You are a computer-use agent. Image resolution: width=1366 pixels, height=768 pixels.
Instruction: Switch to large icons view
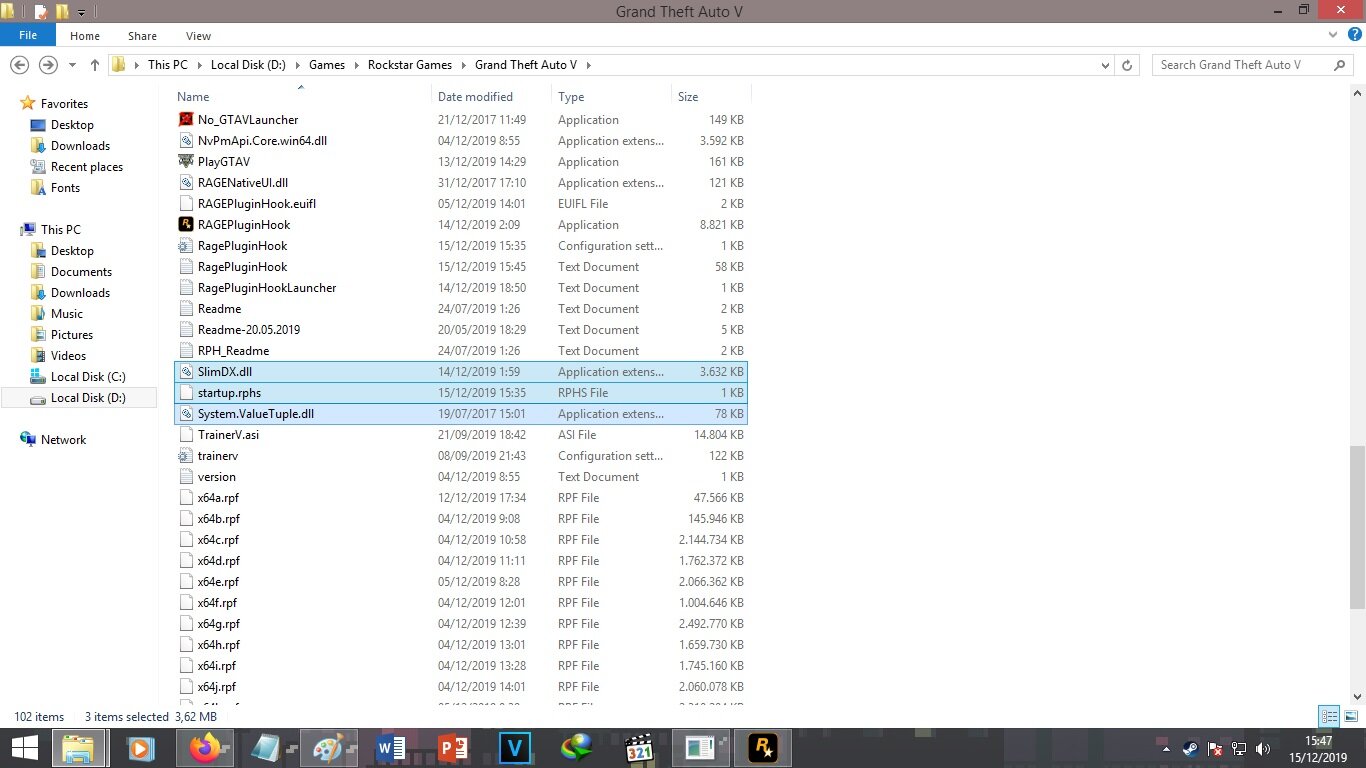[1349, 716]
